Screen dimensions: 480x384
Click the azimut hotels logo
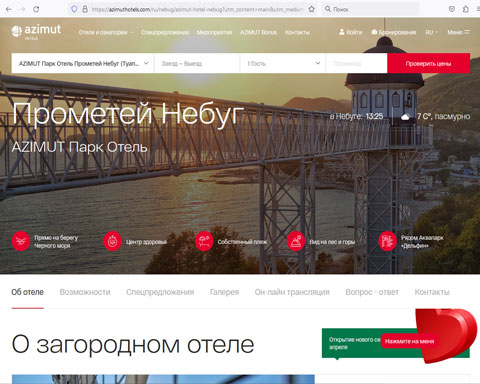[x=36, y=32]
